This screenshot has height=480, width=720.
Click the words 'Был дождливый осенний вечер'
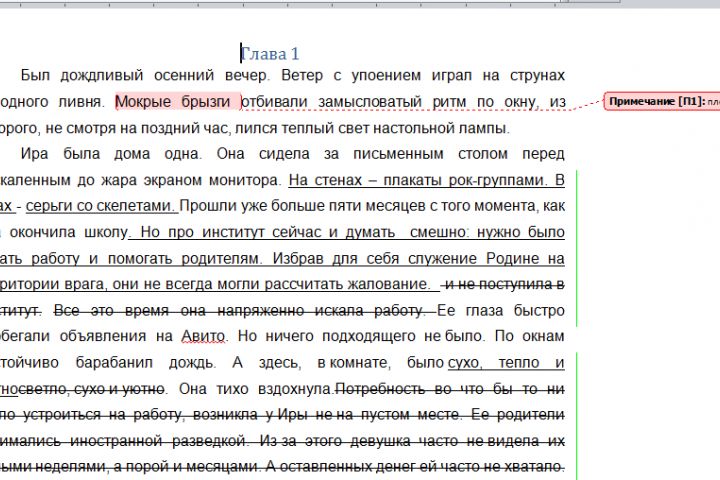coord(143,75)
